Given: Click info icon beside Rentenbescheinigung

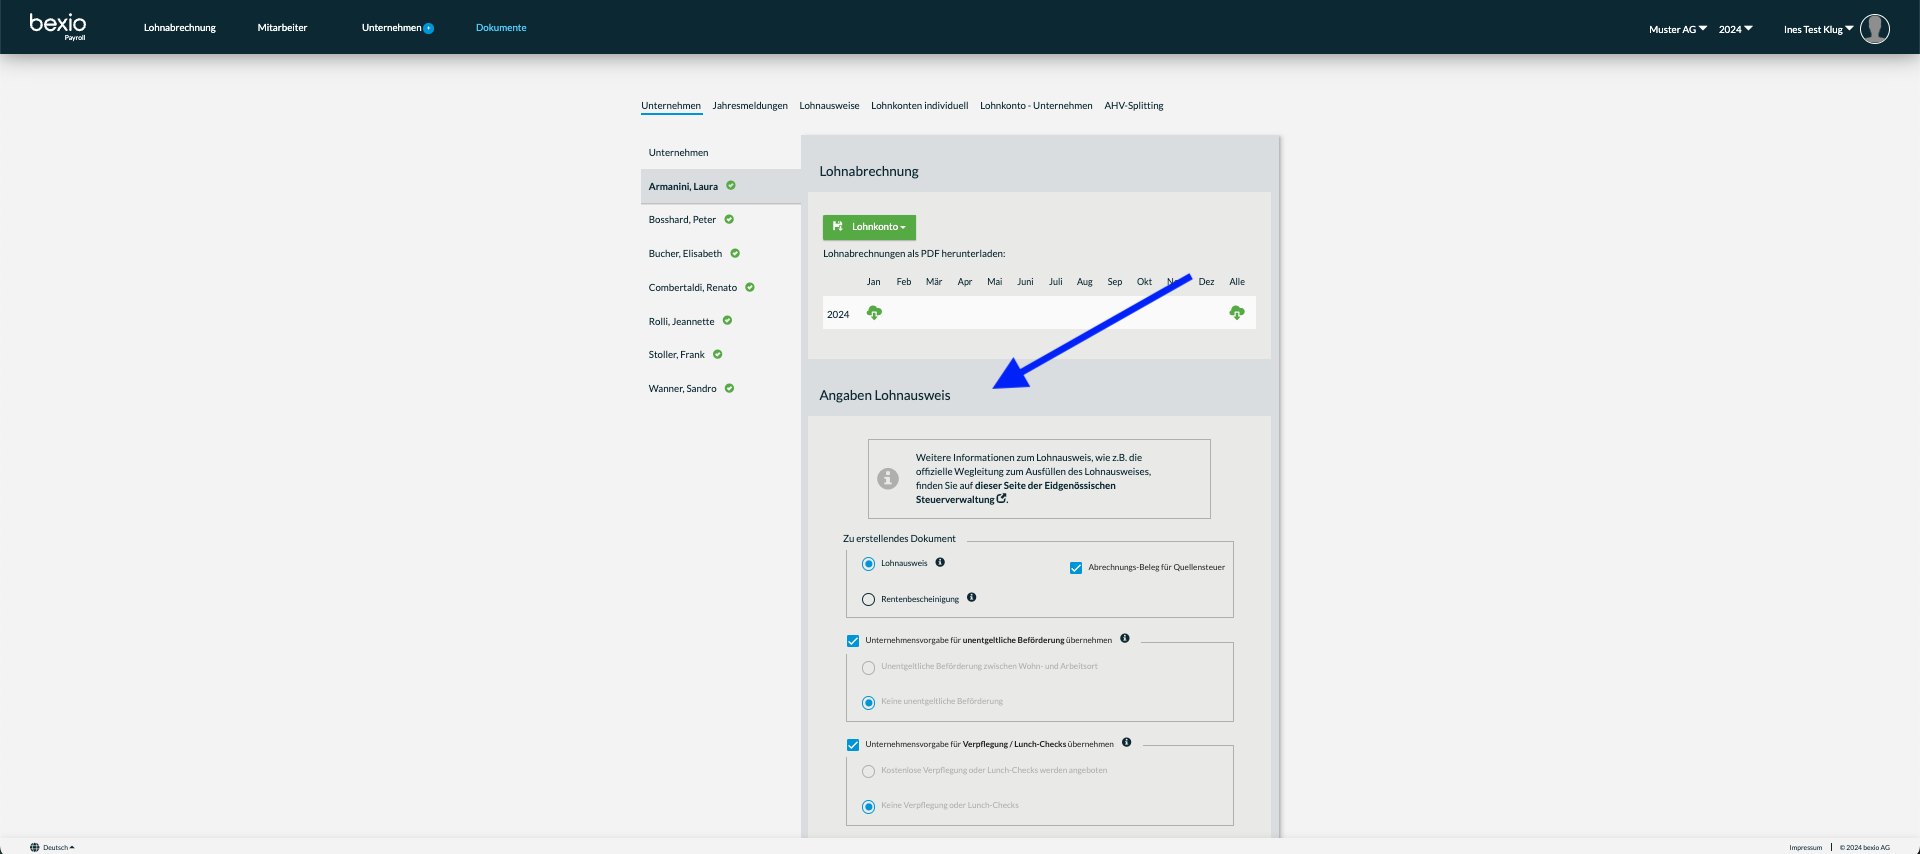Looking at the screenshot, I should pyautogui.click(x=971, y=597).
